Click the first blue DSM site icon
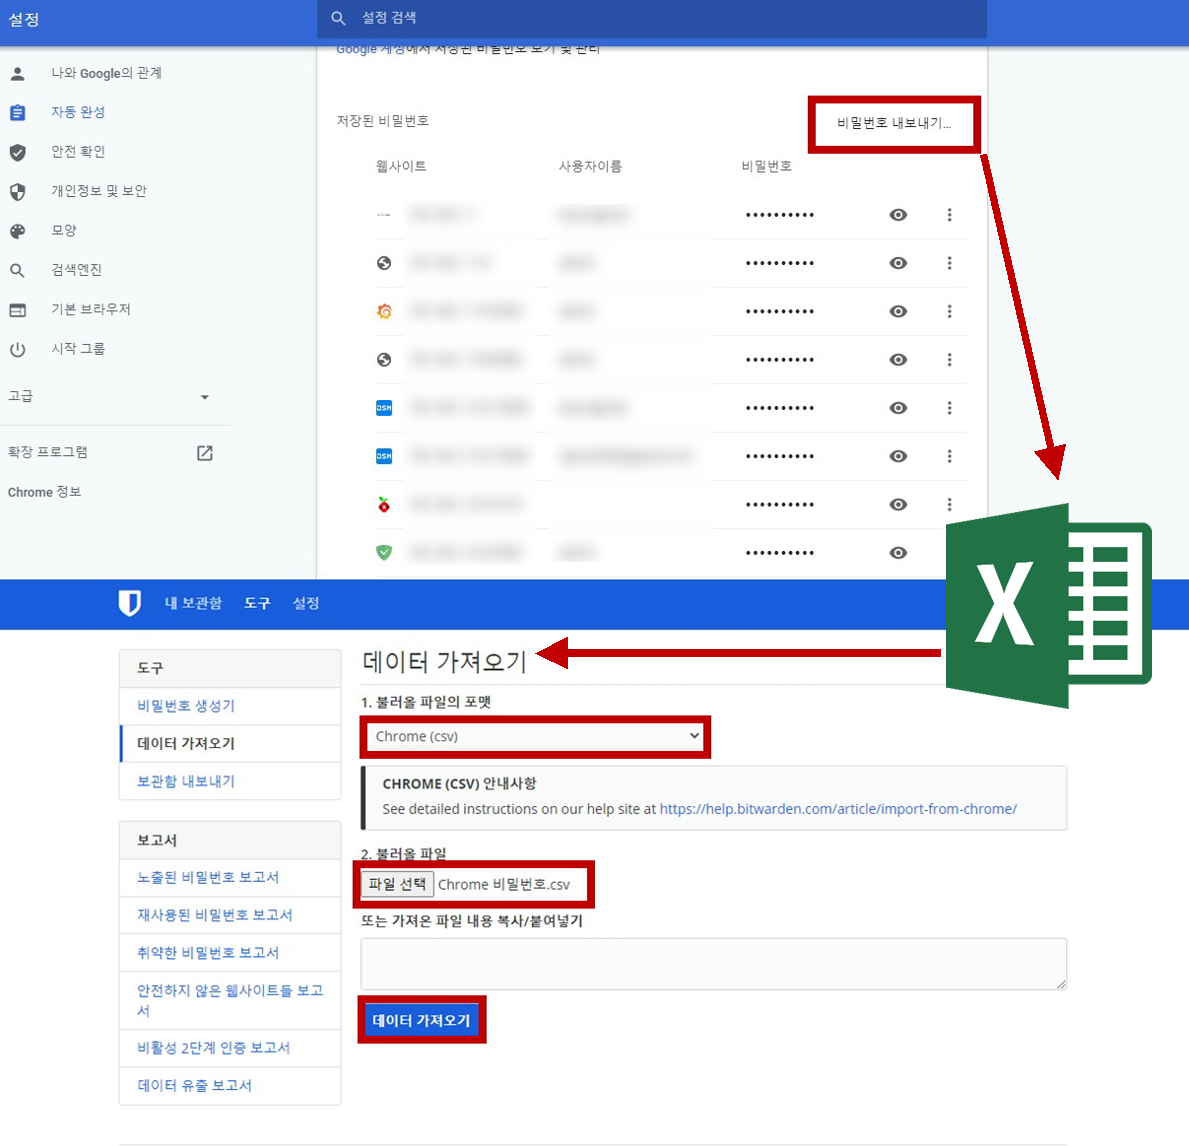1189x1146 pixels. coord(384,408)
